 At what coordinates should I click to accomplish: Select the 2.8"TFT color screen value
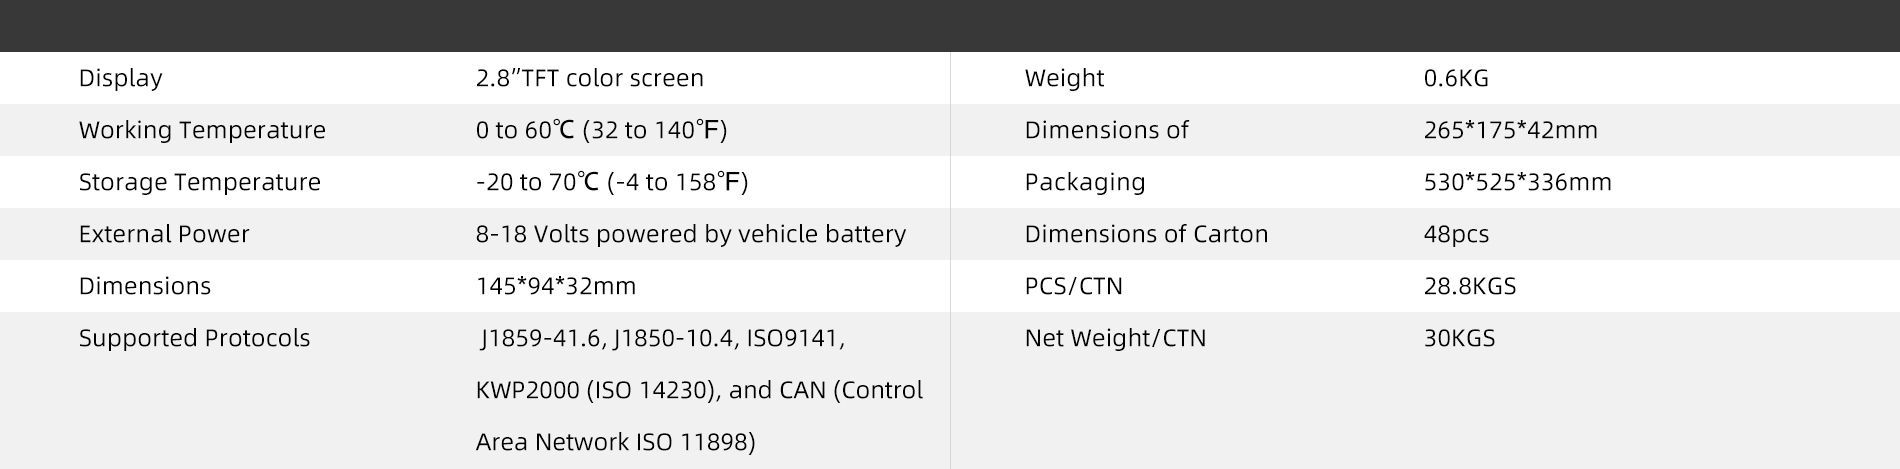pyautogui.click(x=589, y=78)
